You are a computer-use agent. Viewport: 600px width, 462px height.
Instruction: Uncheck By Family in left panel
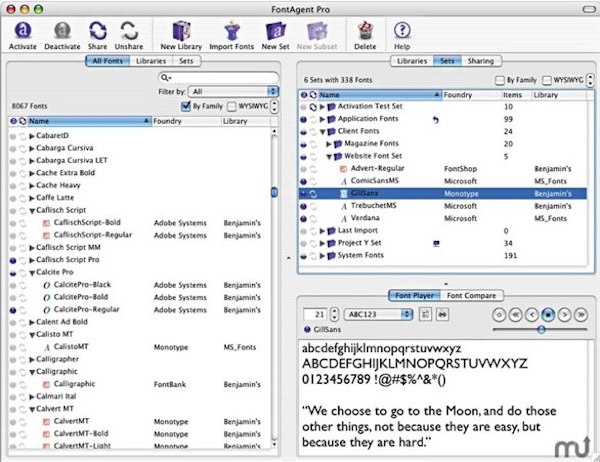tap(187, 105)
